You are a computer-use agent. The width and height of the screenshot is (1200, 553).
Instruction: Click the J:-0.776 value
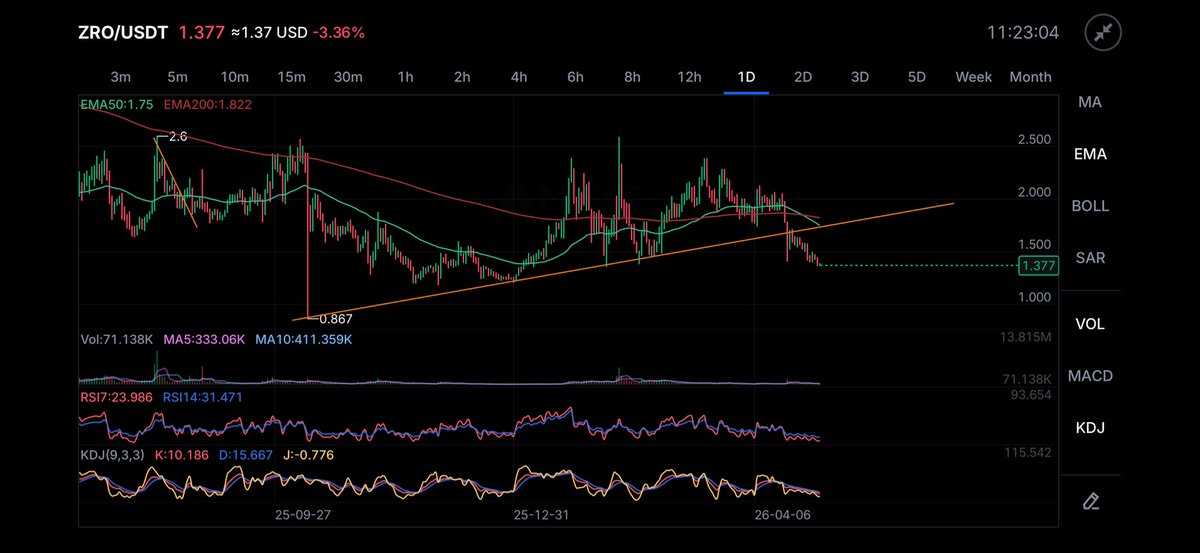(306, 455)
